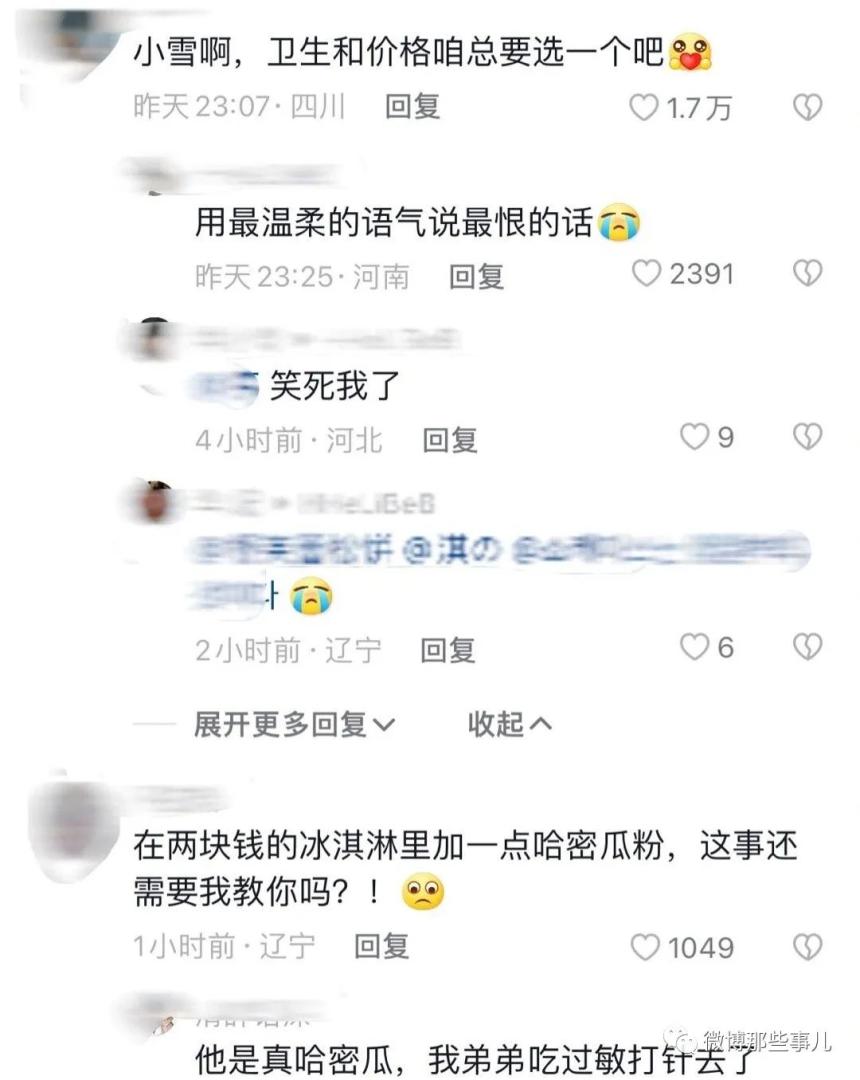
Task: Like the 笑死我了 comment
Action: (x=695, y=437)
